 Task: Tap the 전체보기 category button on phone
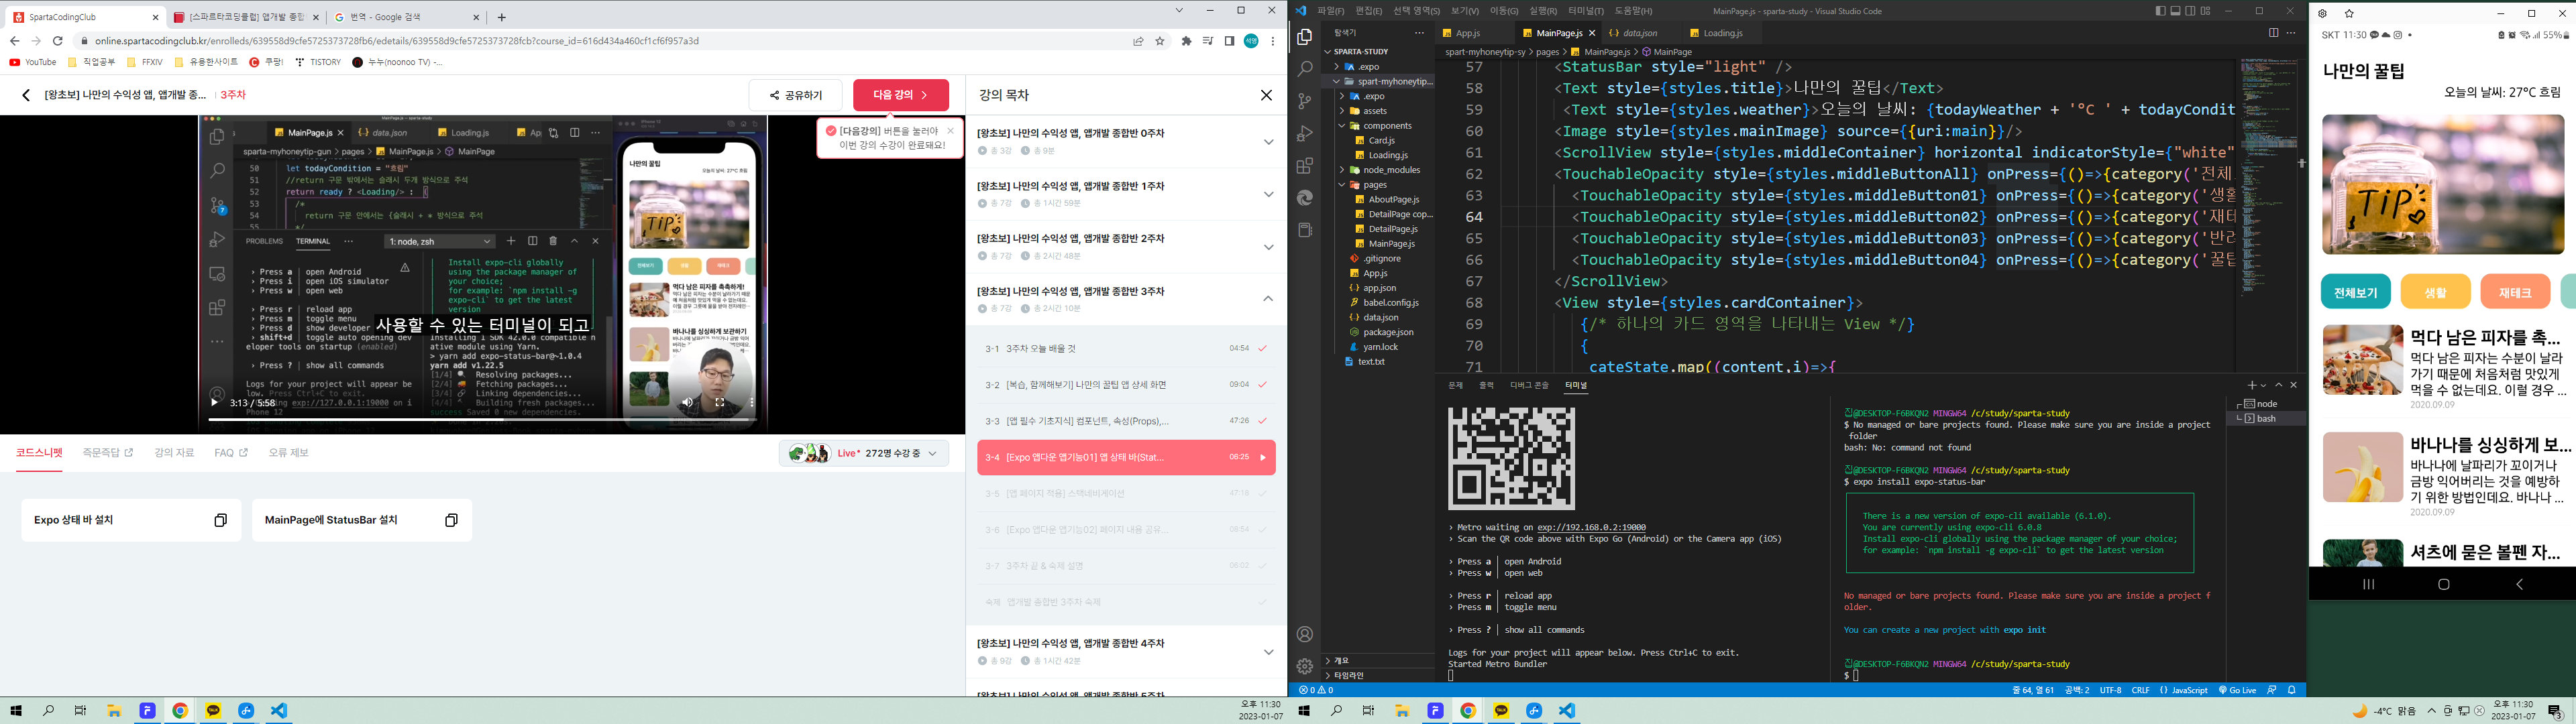tap(2355, 292)
